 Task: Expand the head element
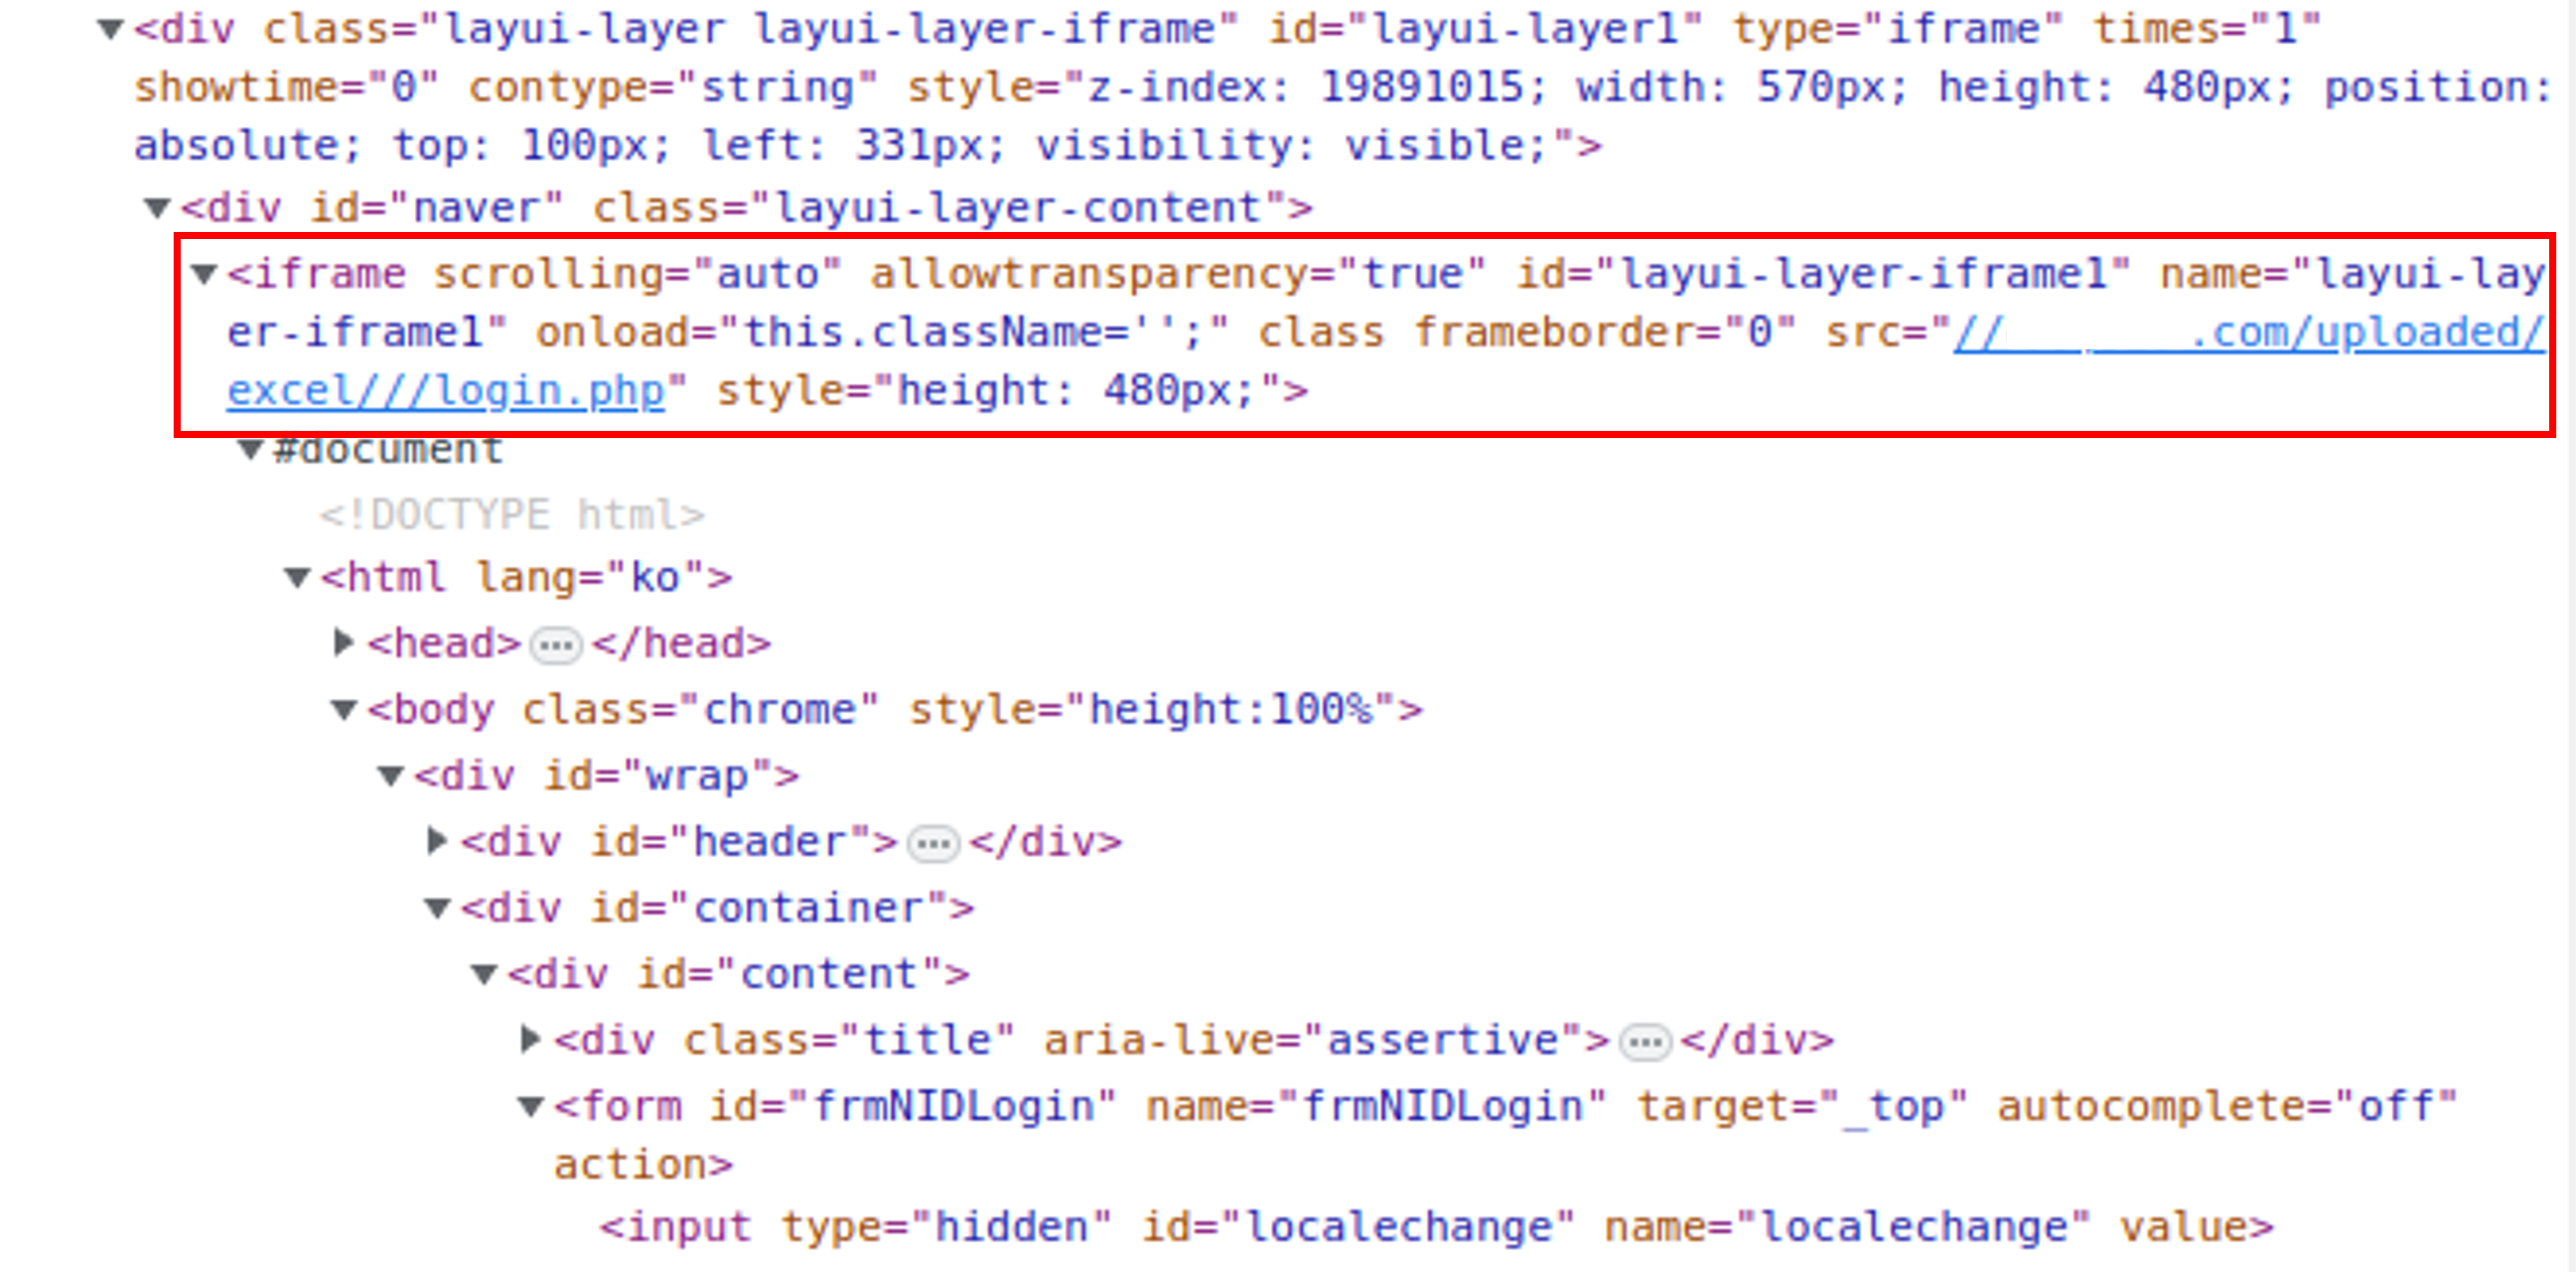coord(343,643)
